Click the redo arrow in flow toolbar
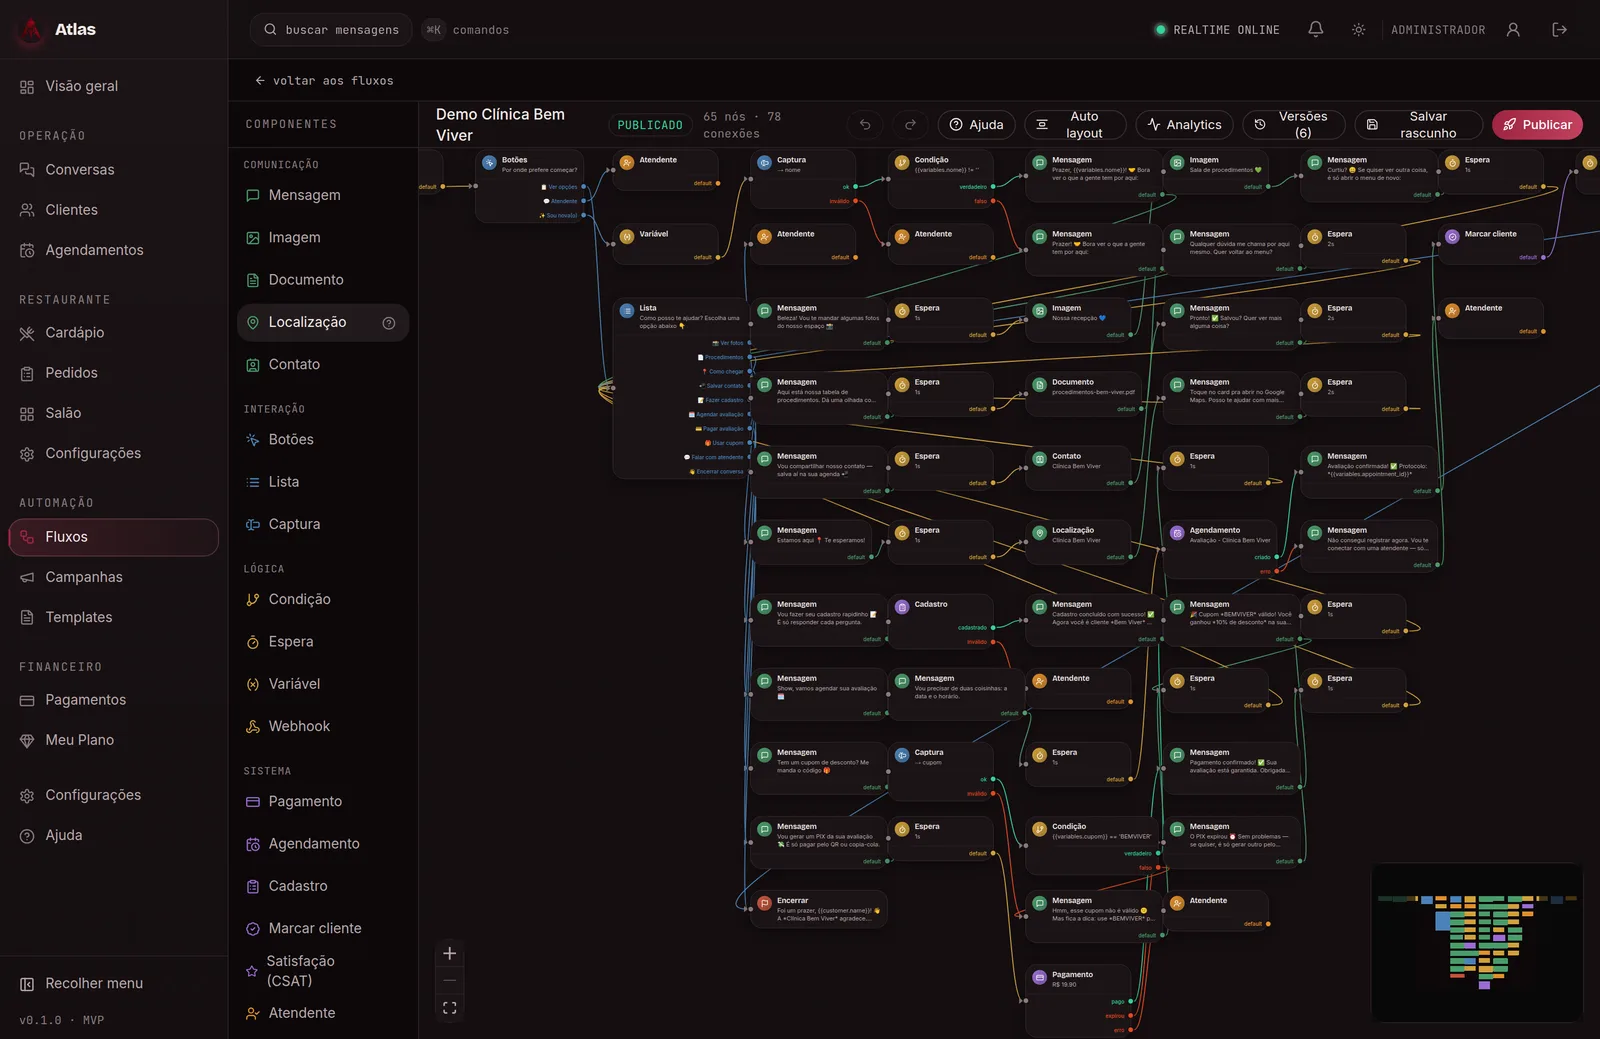The image size is (1600, 1039). pos(910,125)
